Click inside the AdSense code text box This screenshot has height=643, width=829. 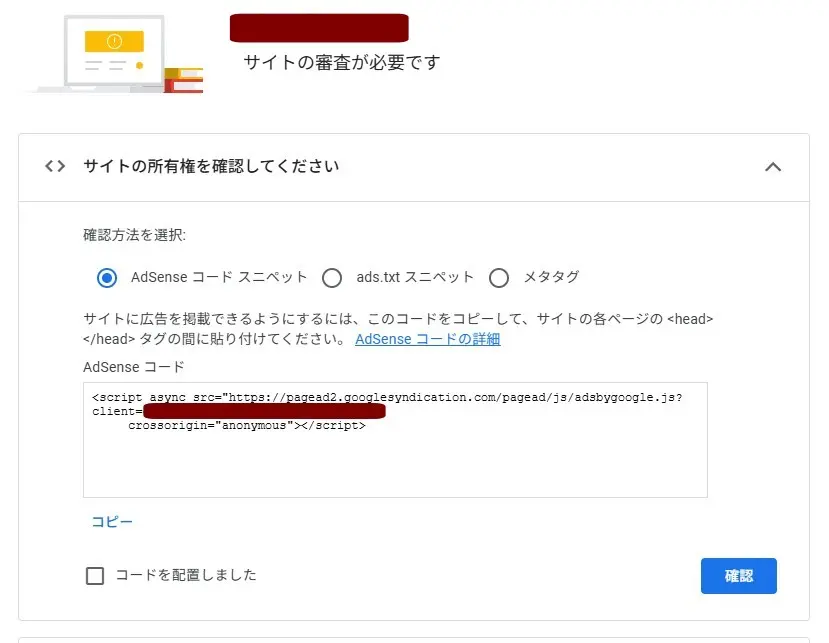[x=395, y=460]
